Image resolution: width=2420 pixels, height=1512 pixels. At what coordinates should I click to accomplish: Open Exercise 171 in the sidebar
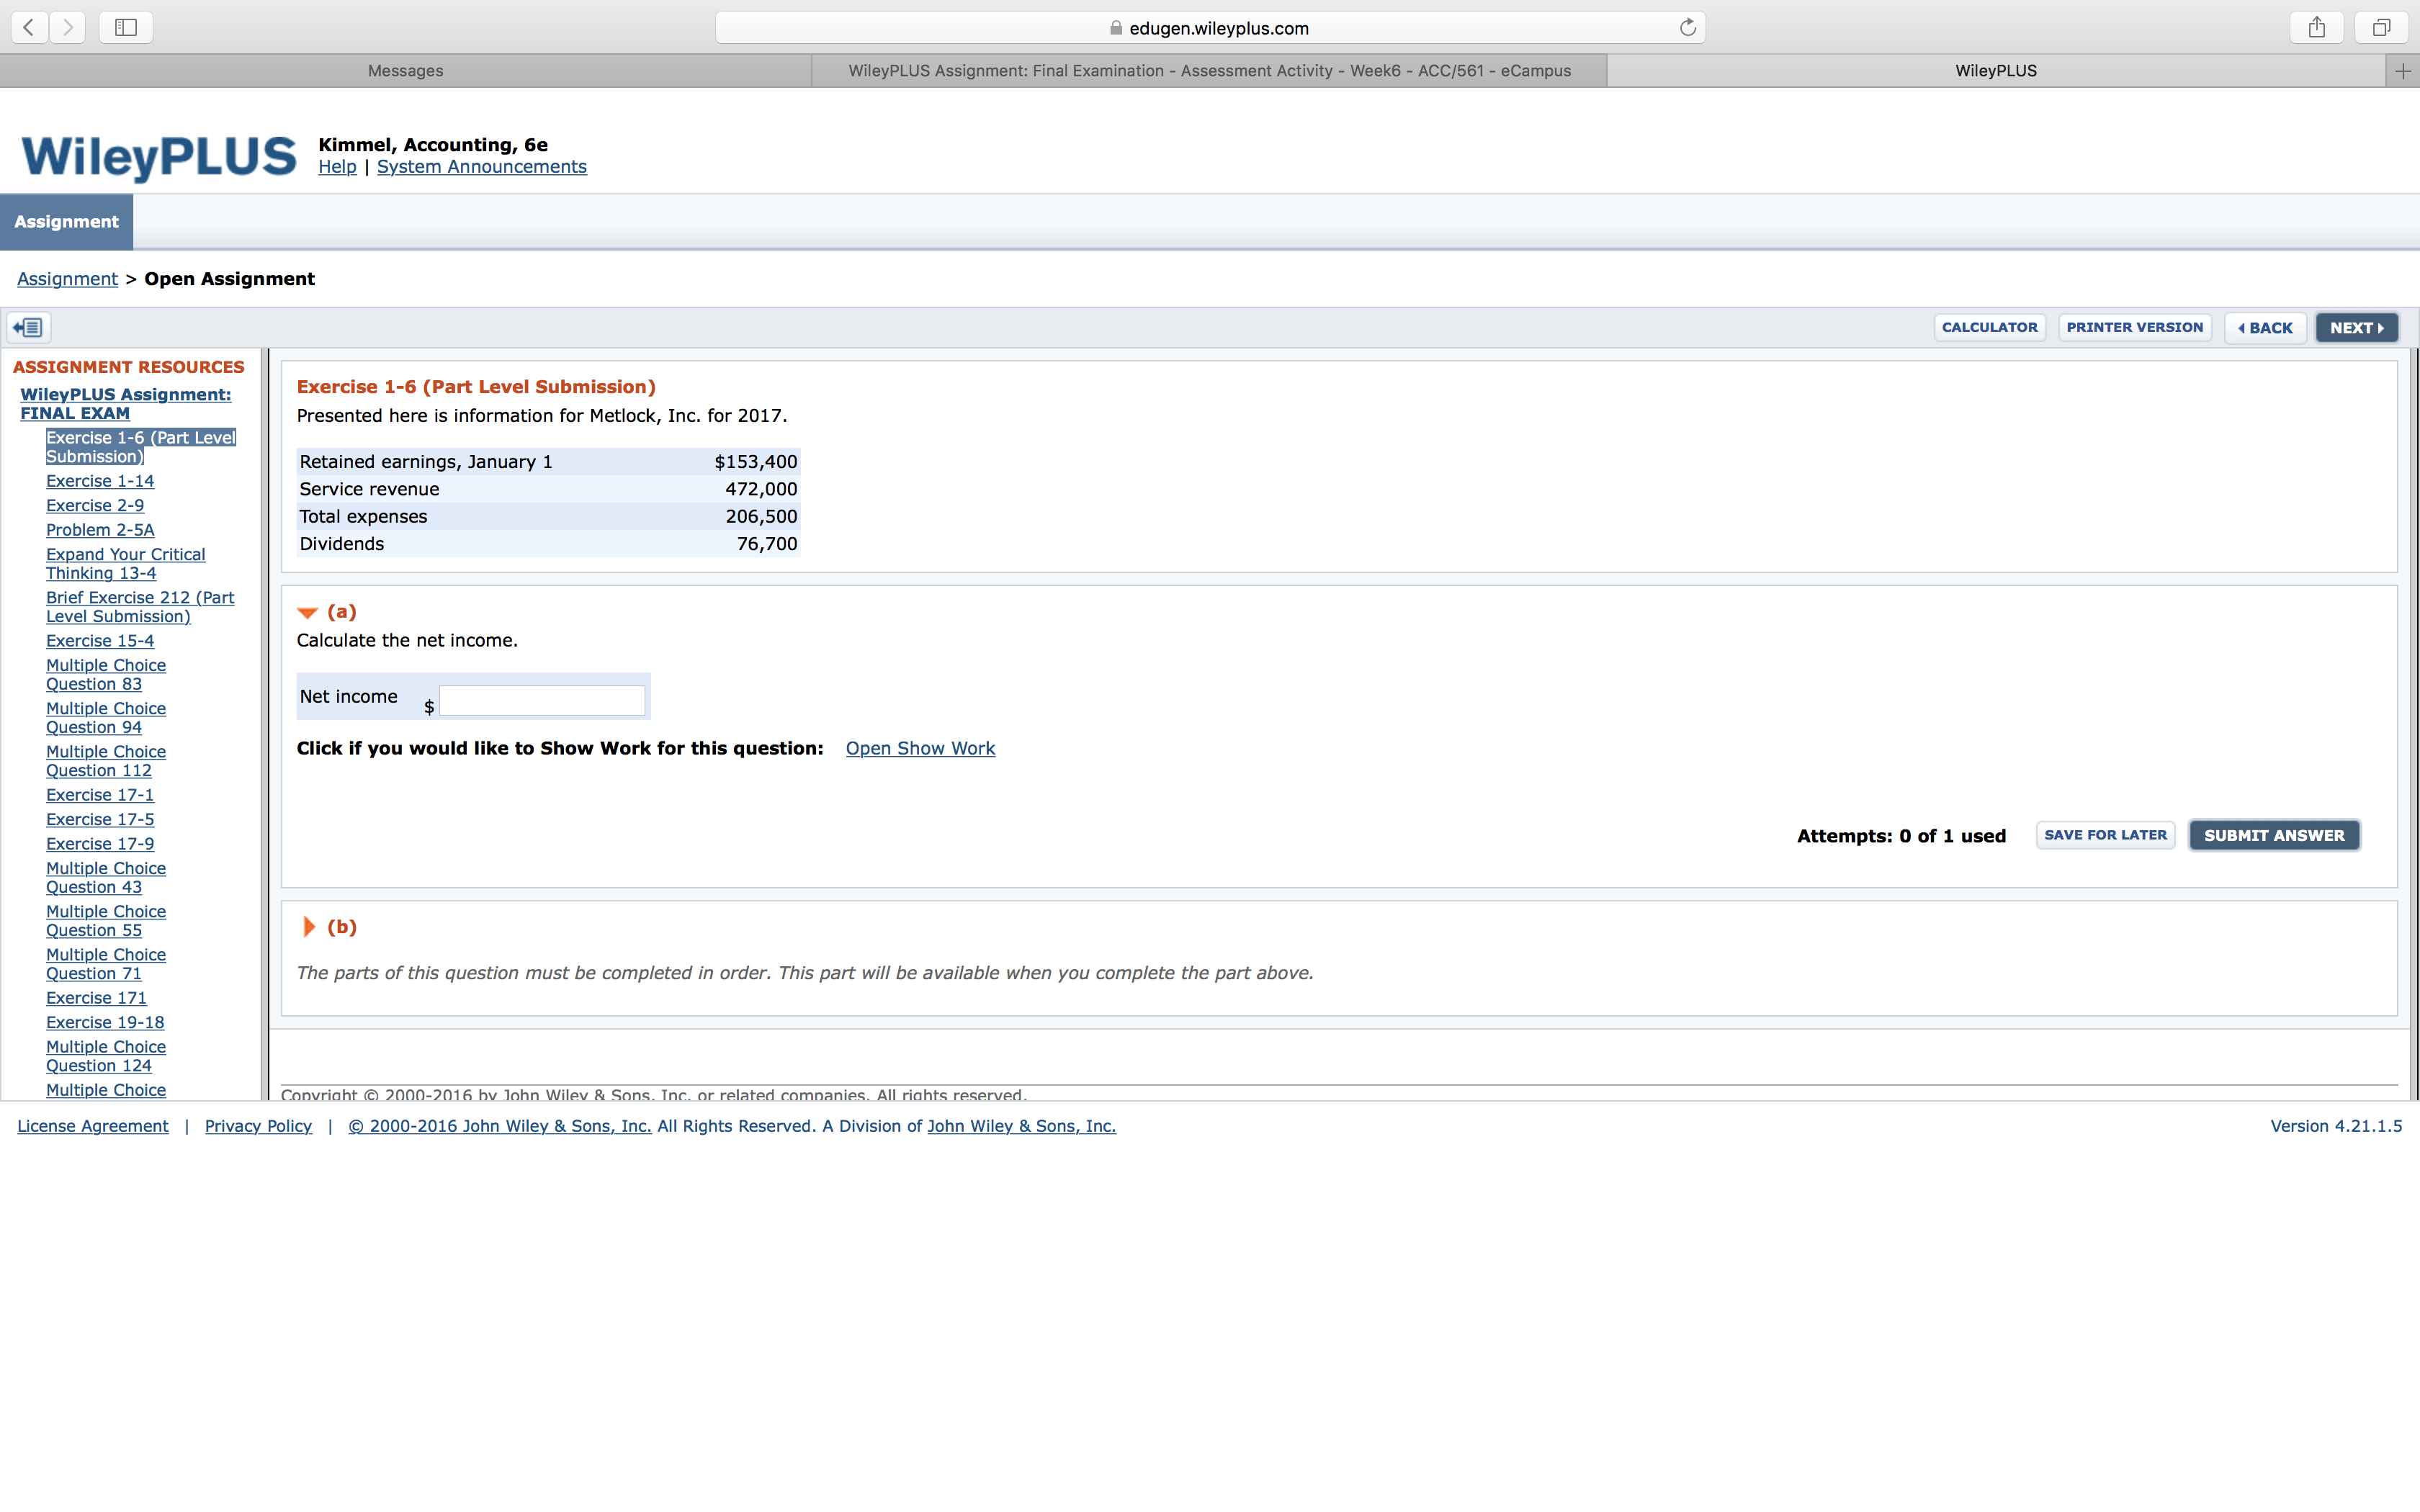96,998
